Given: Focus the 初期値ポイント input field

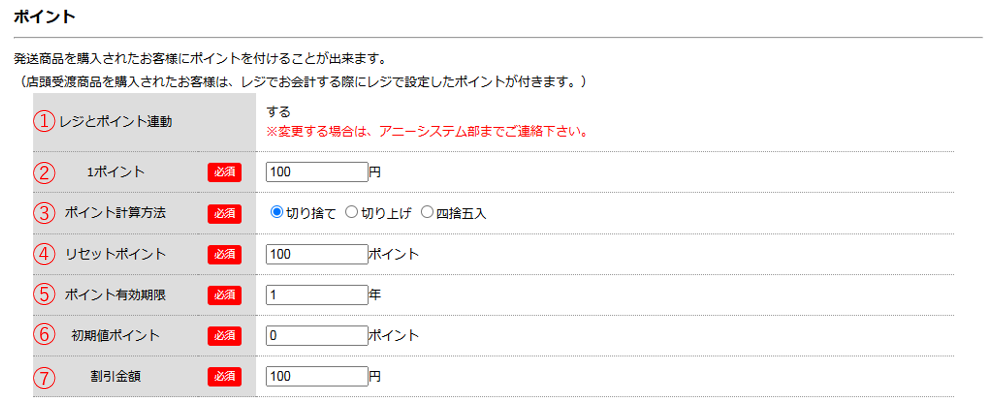Looking at the screenshot, I should click(317, 336).
